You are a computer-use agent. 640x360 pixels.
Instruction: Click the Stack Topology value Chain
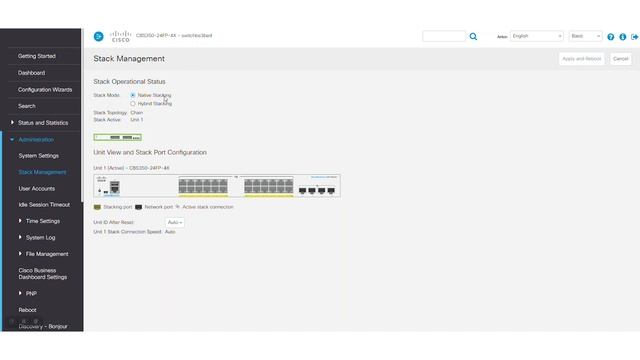[x=137, y=113]
